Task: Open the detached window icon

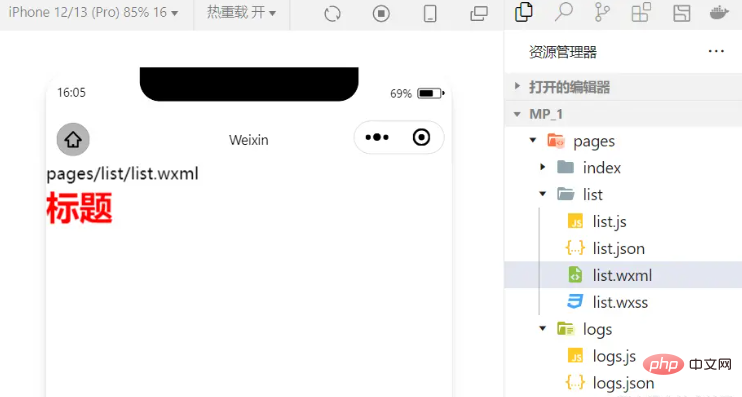Action: (x=478, y=13)
